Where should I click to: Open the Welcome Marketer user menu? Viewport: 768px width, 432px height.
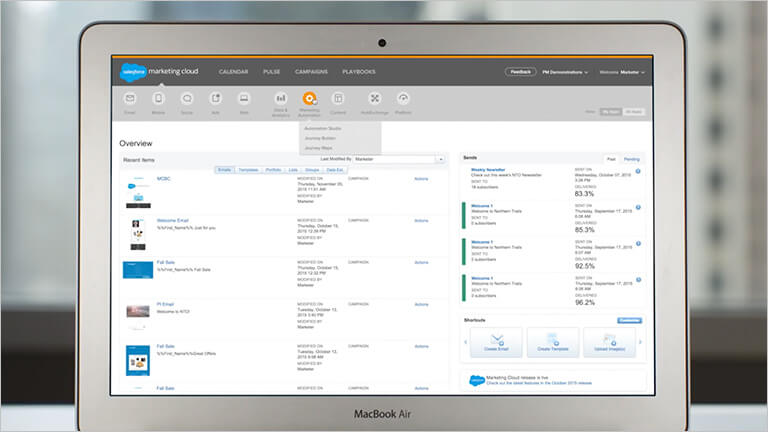coord(622,72)
